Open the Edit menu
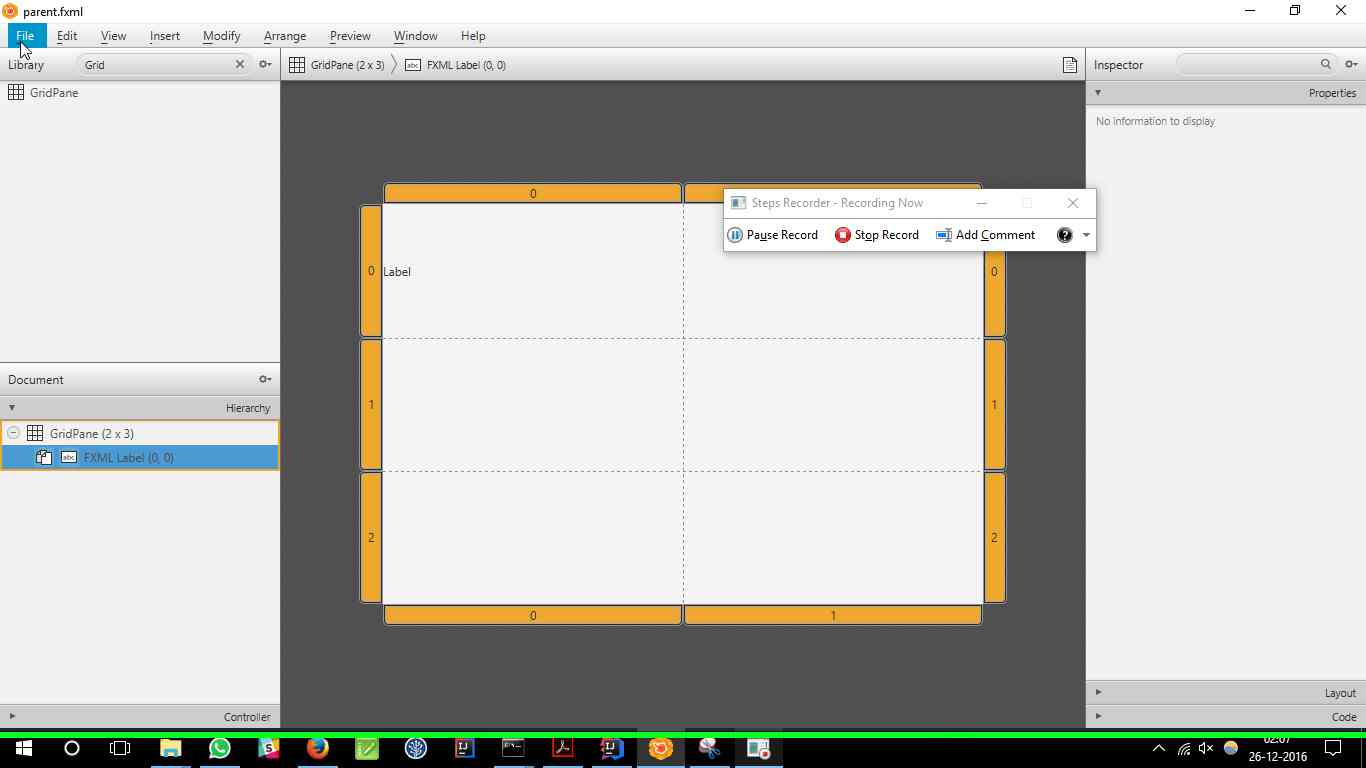 67,36
